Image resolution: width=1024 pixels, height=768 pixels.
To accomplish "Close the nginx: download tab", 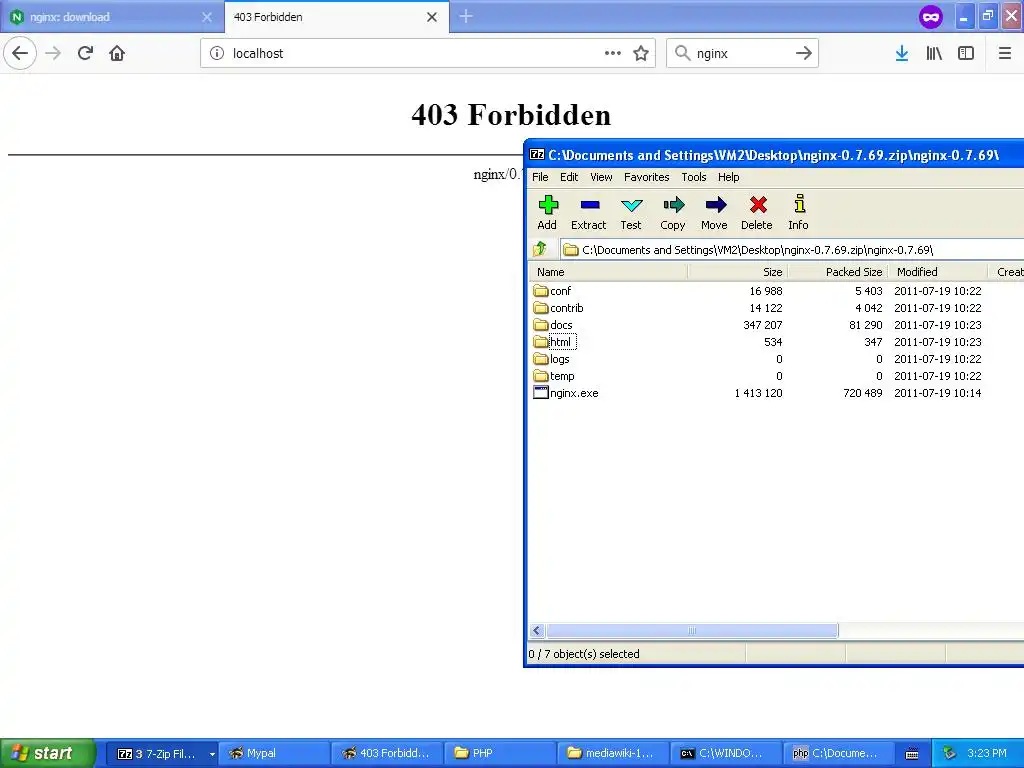I will [207, 17].
